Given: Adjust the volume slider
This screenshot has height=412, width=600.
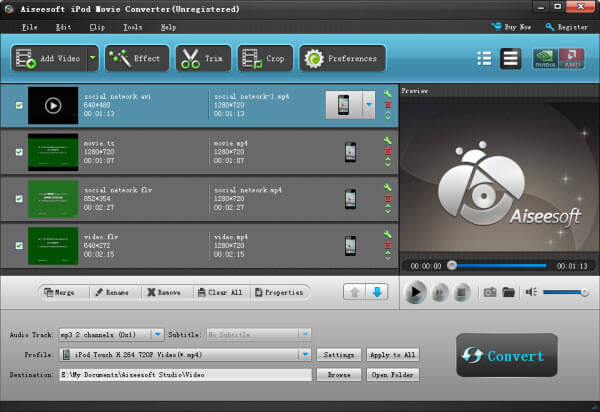Looking at the screenshot, I should tap(566, 292).
